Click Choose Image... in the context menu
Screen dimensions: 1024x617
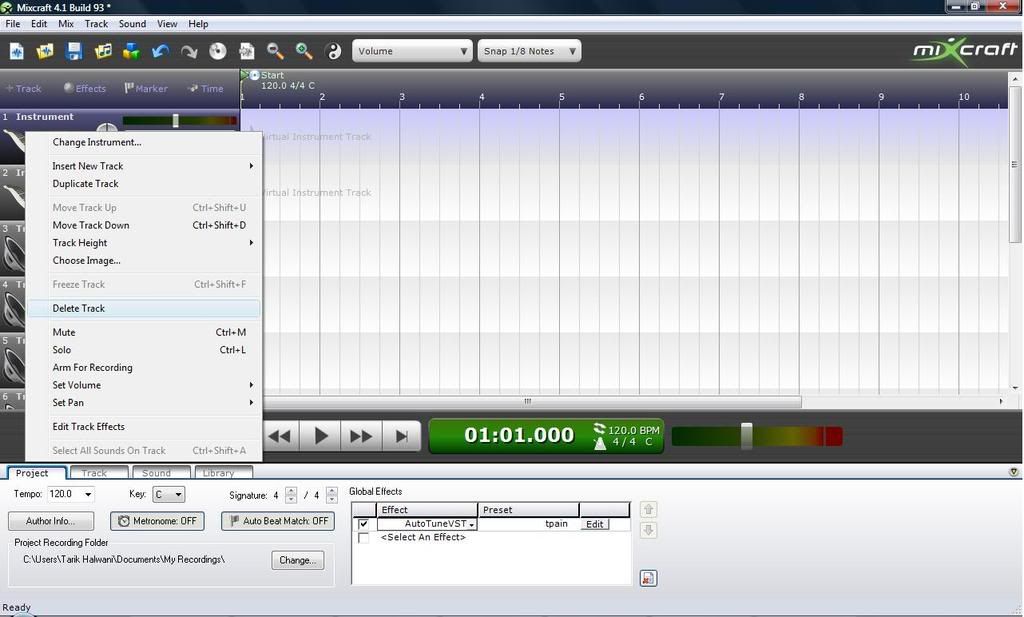coord(143,261)
